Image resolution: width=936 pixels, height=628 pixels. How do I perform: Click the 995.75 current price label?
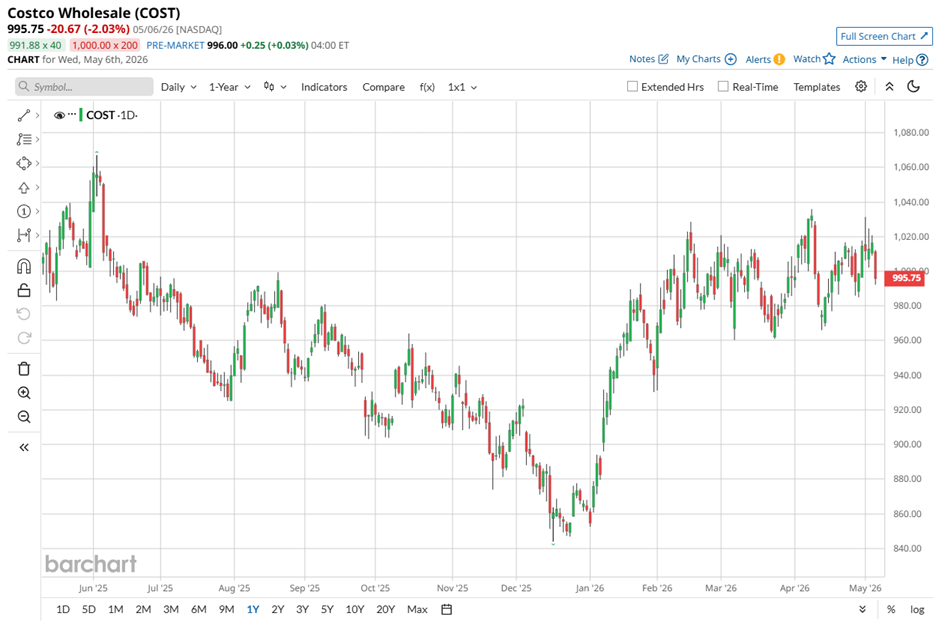tap(906, 278)
